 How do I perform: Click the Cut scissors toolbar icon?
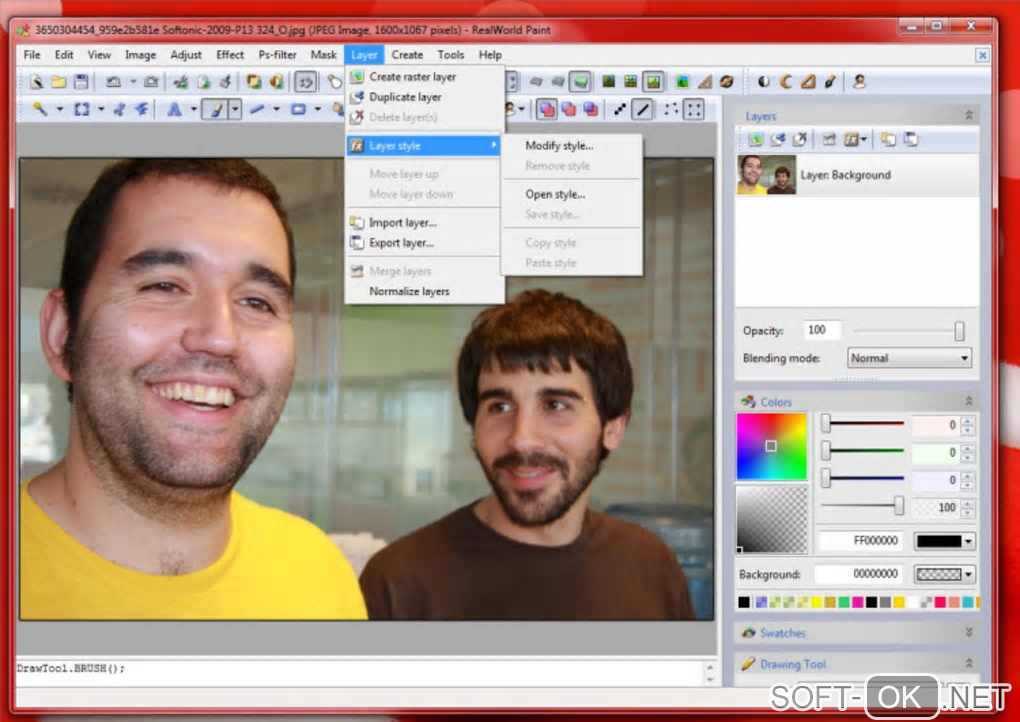pos(181,82)
